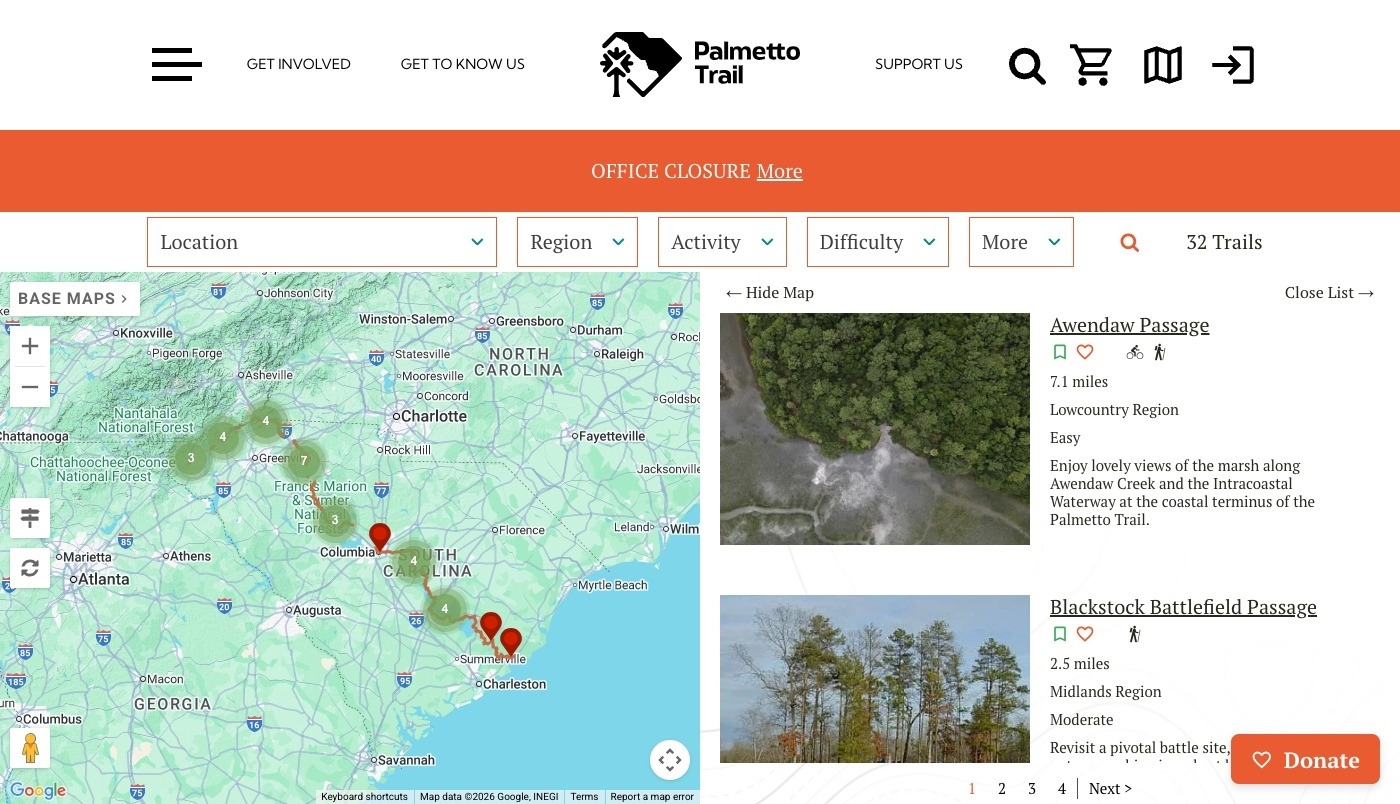Screen dimensions: 1400x804
Task: Expand the Region dropdown filter
Action: [577, 242]
